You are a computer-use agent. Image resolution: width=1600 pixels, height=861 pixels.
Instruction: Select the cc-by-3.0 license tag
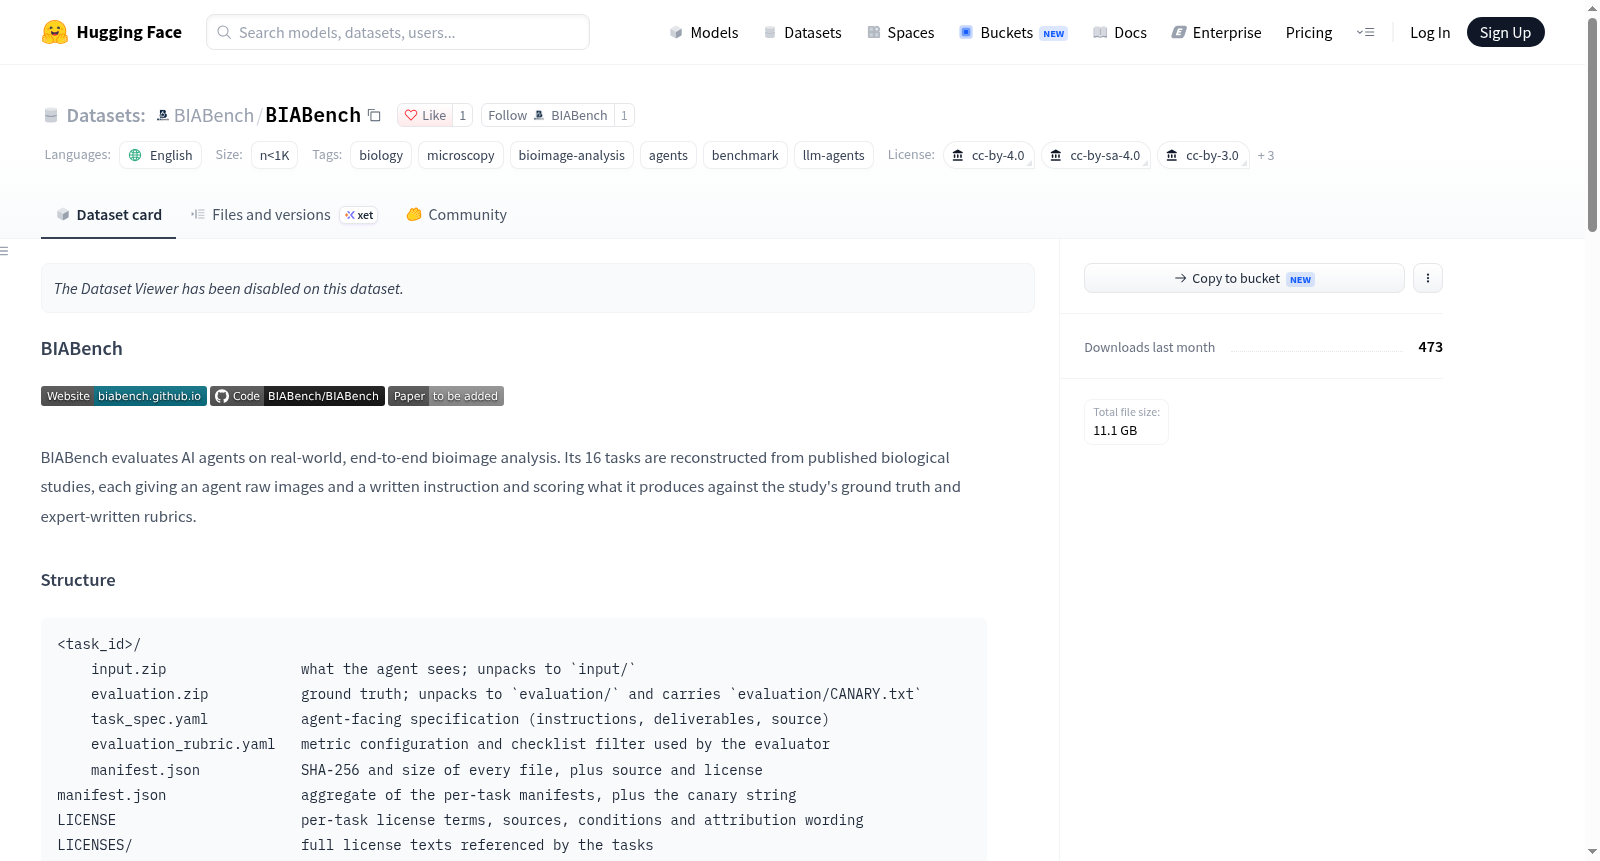pos(1203,155)
